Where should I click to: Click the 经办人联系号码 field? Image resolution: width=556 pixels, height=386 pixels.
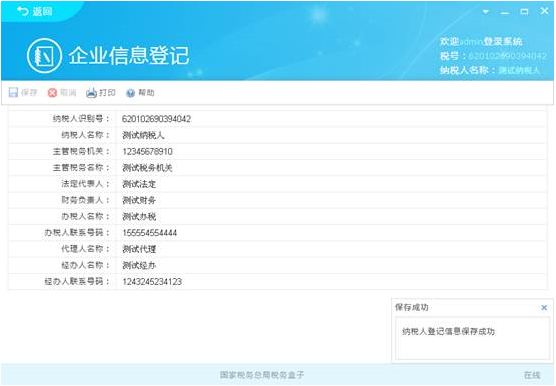coord(330,282)
